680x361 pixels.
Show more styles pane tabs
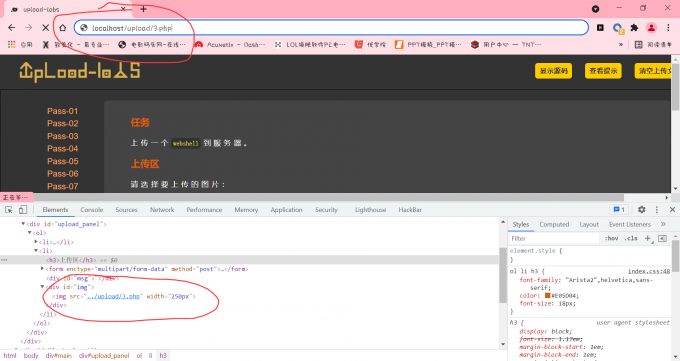663,224
